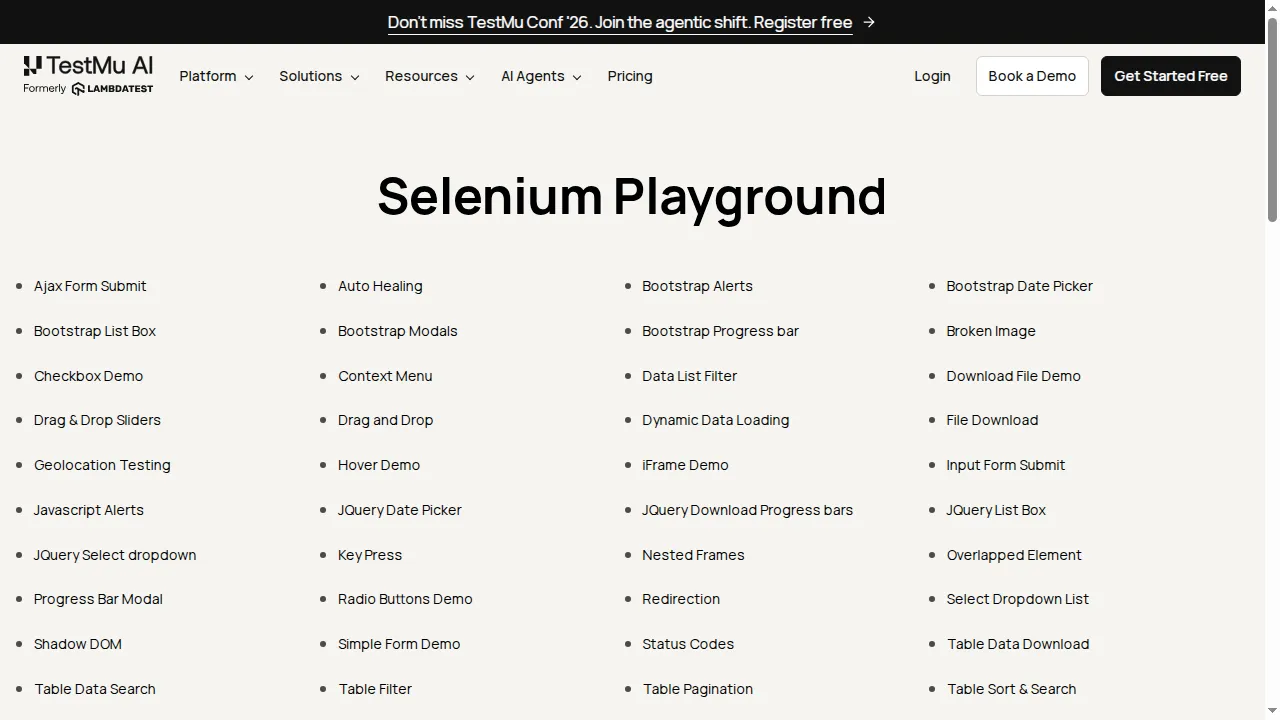Open the Auto Healing demo
The width and height of the screenshot is (1280, 720).
click(x=380, y=286)
